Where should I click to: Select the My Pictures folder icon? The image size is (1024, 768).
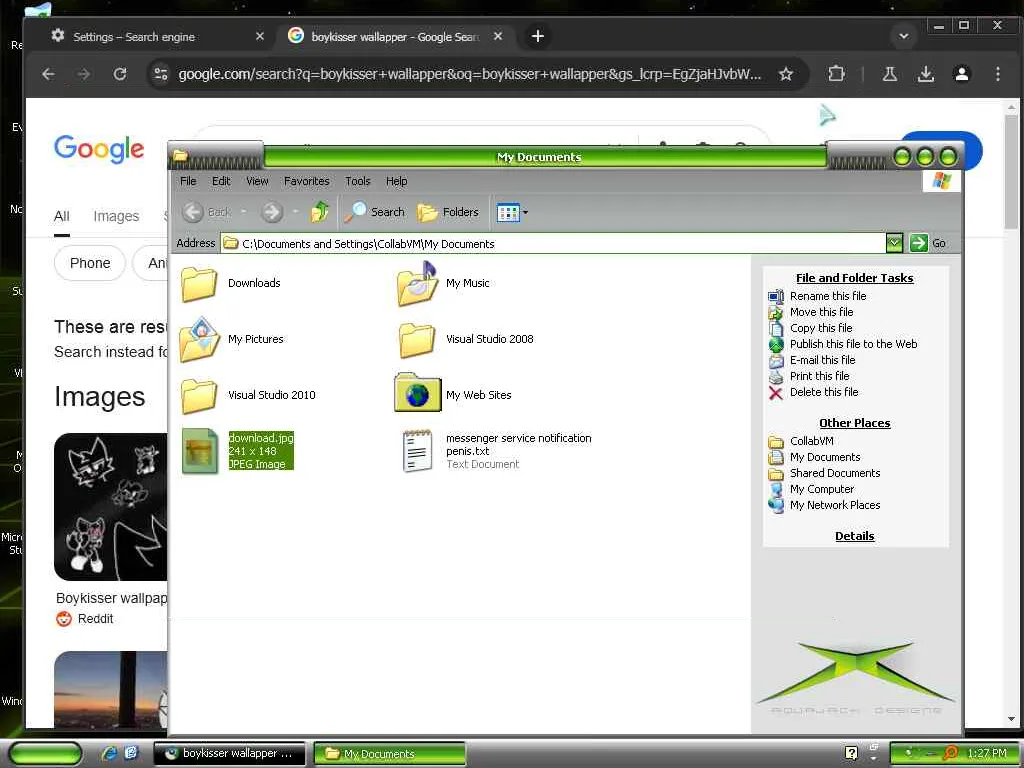pyautogui.click(x=199, y=340)
